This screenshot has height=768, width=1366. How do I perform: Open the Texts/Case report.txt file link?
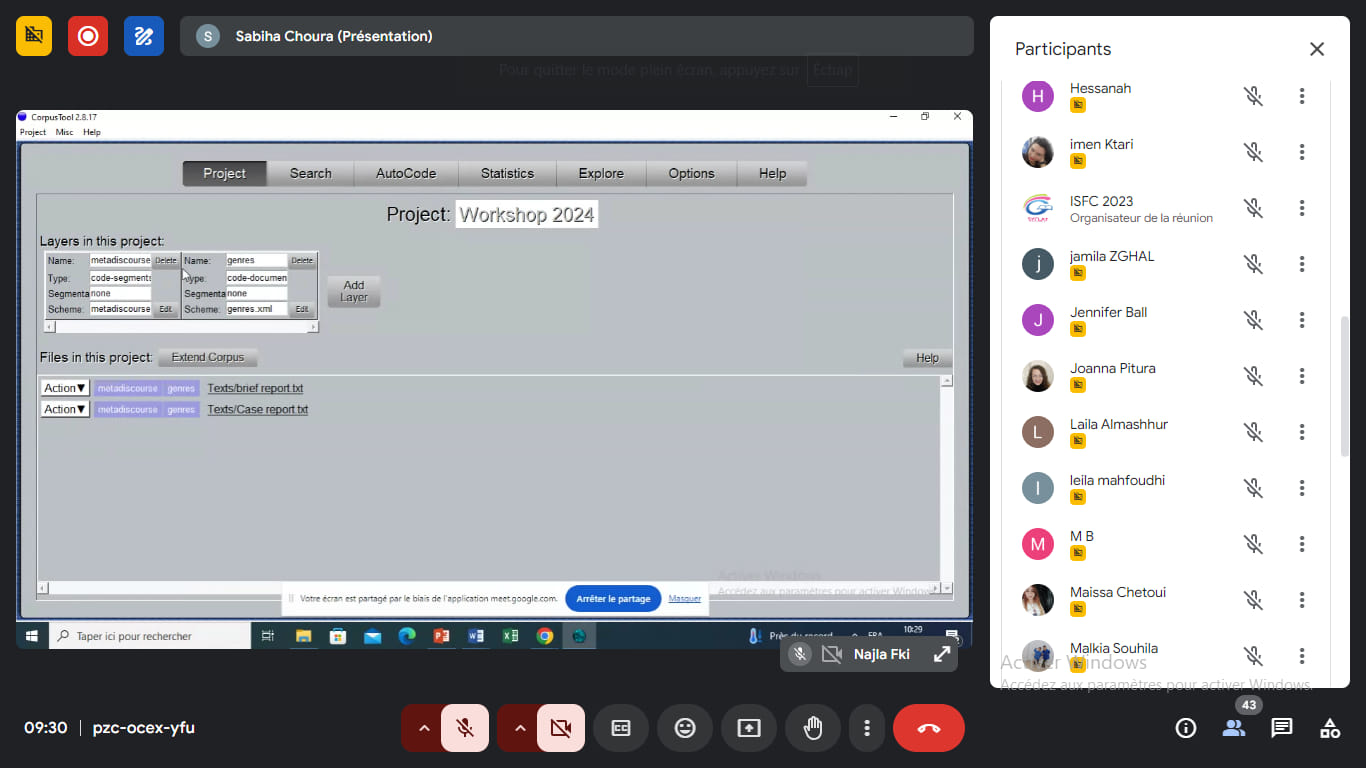pos(258,409)
